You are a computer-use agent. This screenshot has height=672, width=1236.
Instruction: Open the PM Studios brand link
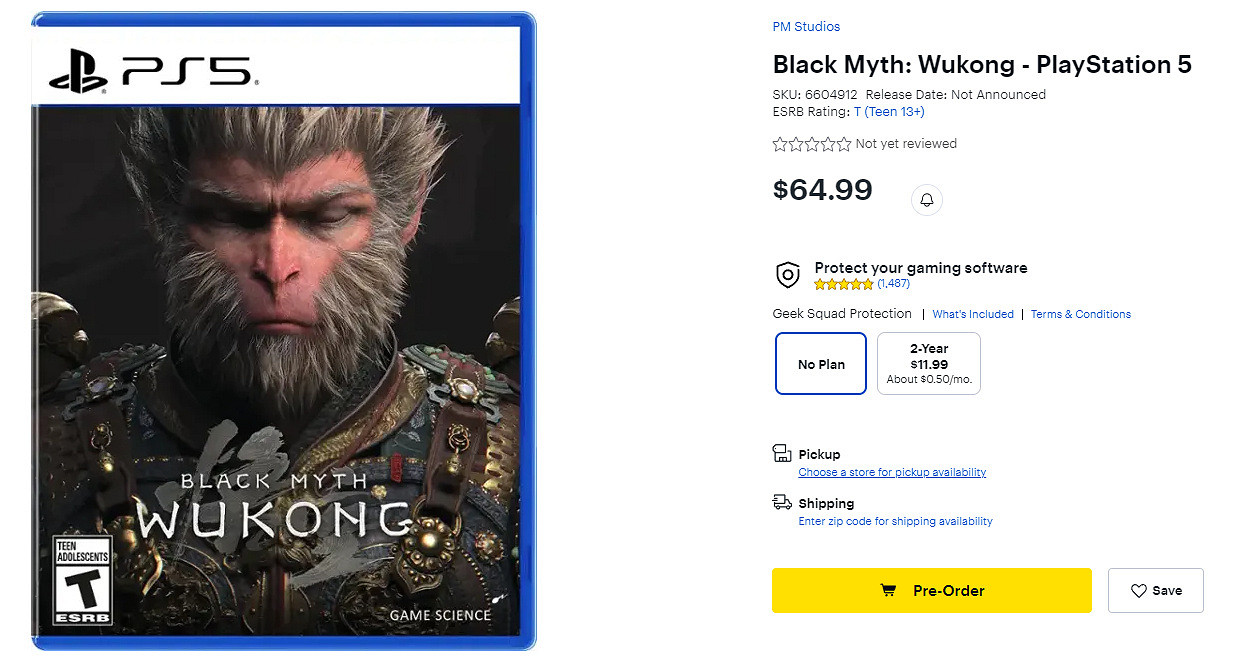tap(806, 27)
